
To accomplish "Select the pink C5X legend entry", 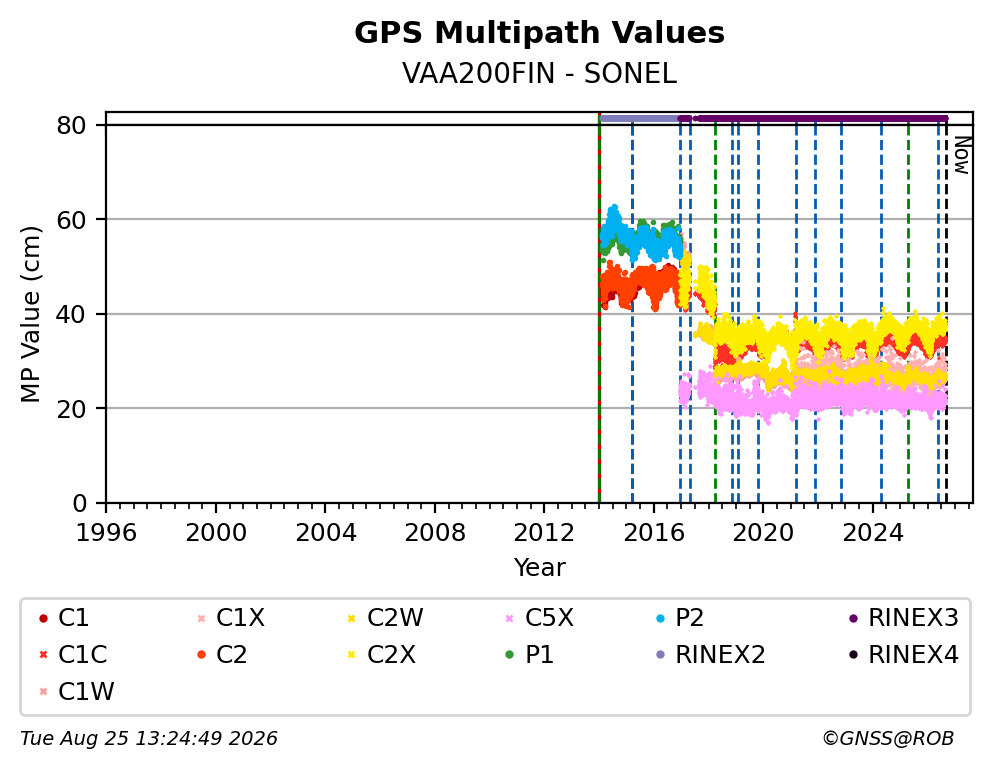I will 540,618.
